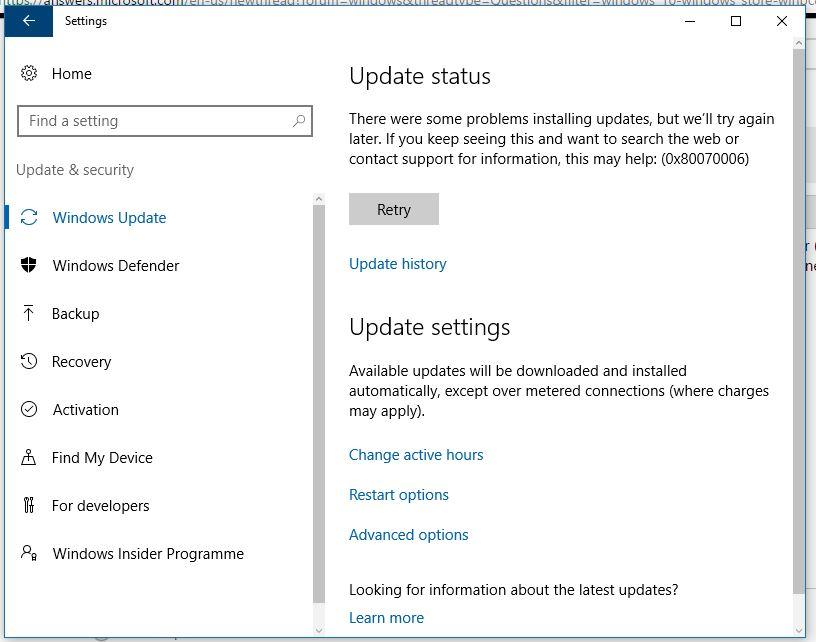The height and width of the screenshot is (642, 816).
Task: Click the Home gear icon
Action: pos(29,73)
